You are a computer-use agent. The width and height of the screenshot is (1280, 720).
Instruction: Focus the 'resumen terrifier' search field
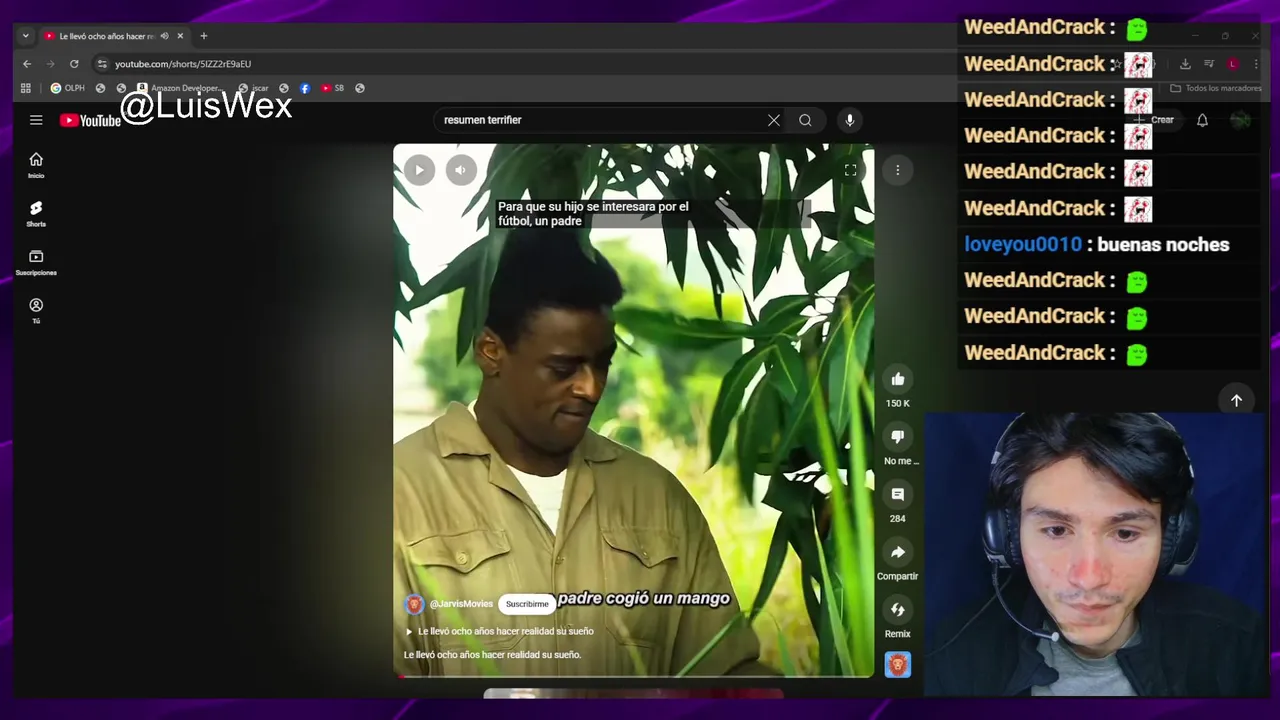[x=600, y=120]
